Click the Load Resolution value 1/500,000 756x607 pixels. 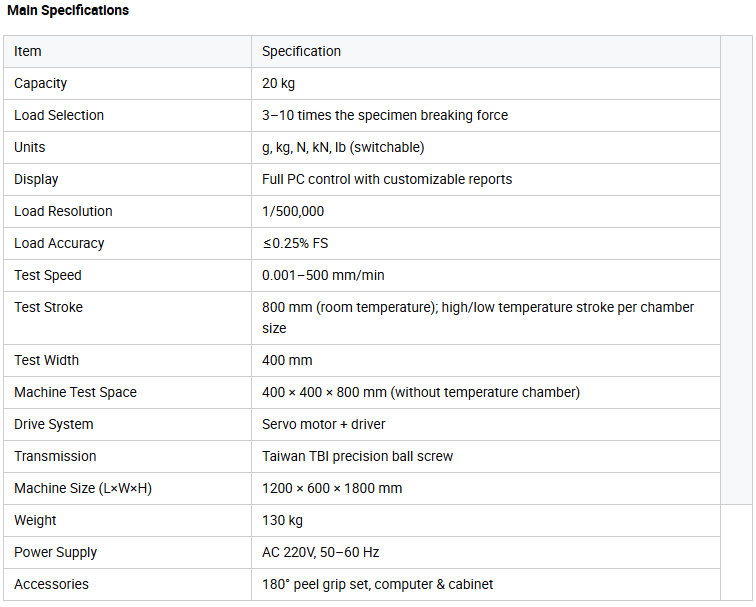293,211
